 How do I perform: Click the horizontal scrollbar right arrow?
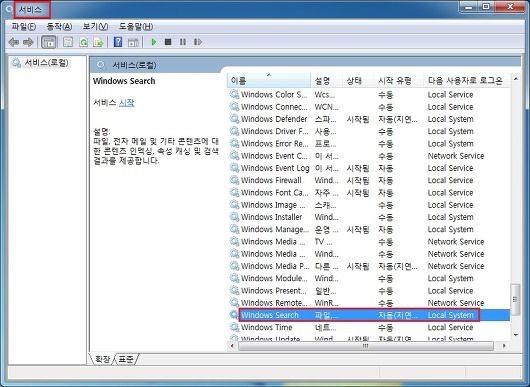pos(504,346)
